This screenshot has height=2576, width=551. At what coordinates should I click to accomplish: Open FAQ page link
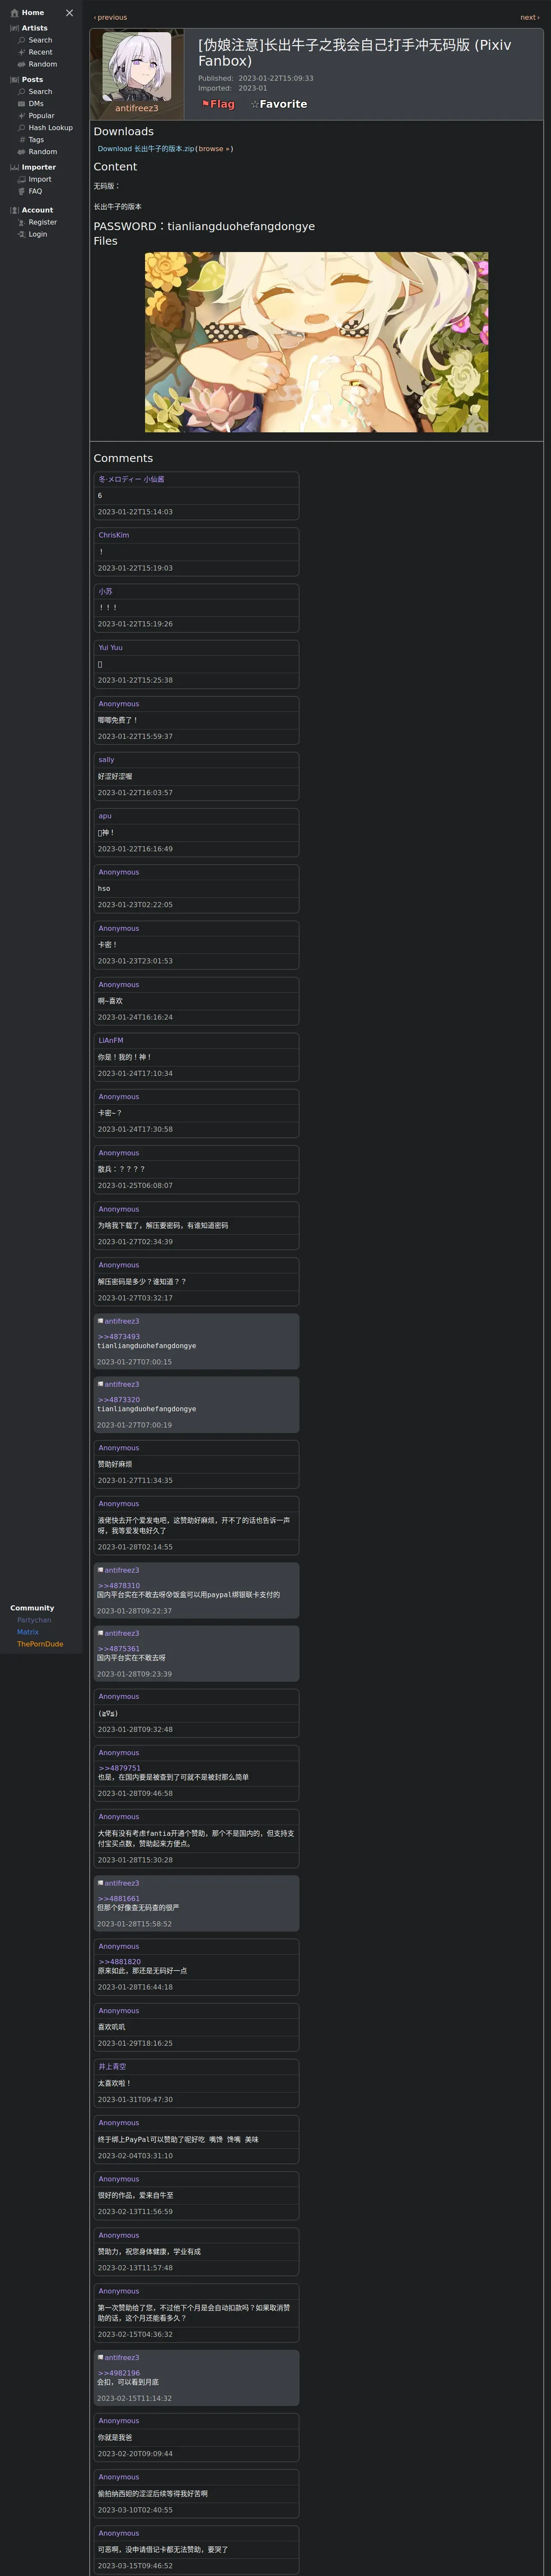(x=35, y=191)
